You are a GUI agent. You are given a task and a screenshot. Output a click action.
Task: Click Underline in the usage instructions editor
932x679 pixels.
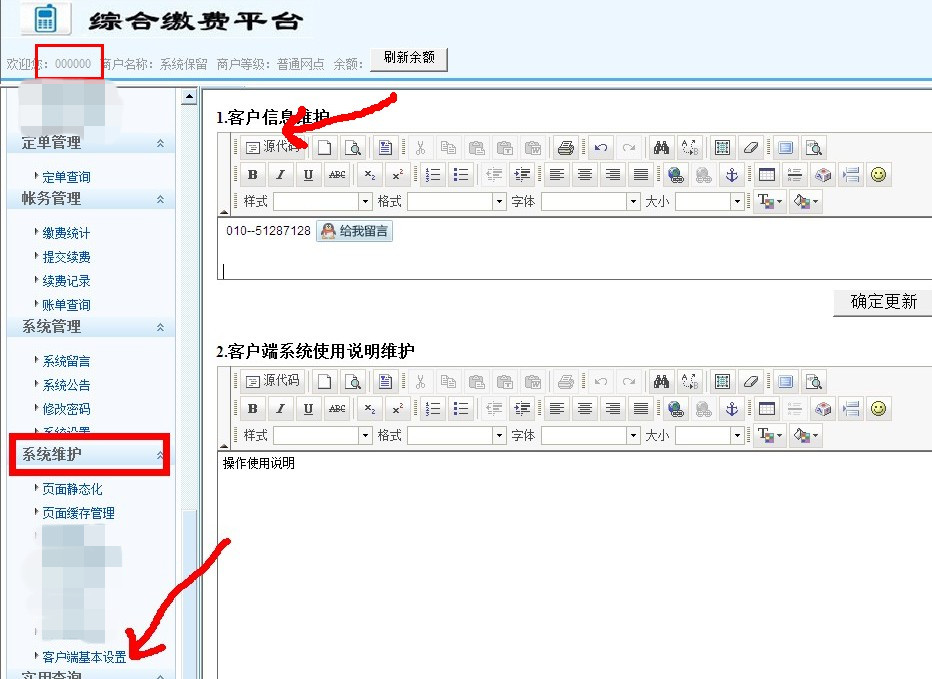pos(308,409)
